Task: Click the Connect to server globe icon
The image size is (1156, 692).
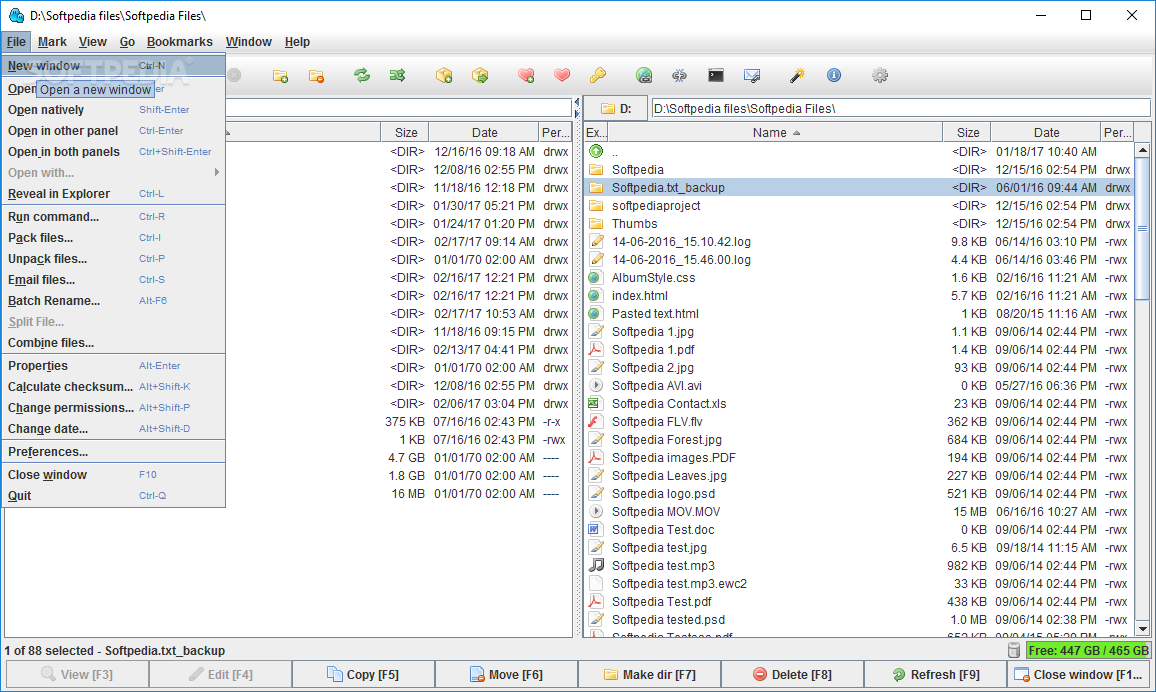Action: (x=644, y=75)
